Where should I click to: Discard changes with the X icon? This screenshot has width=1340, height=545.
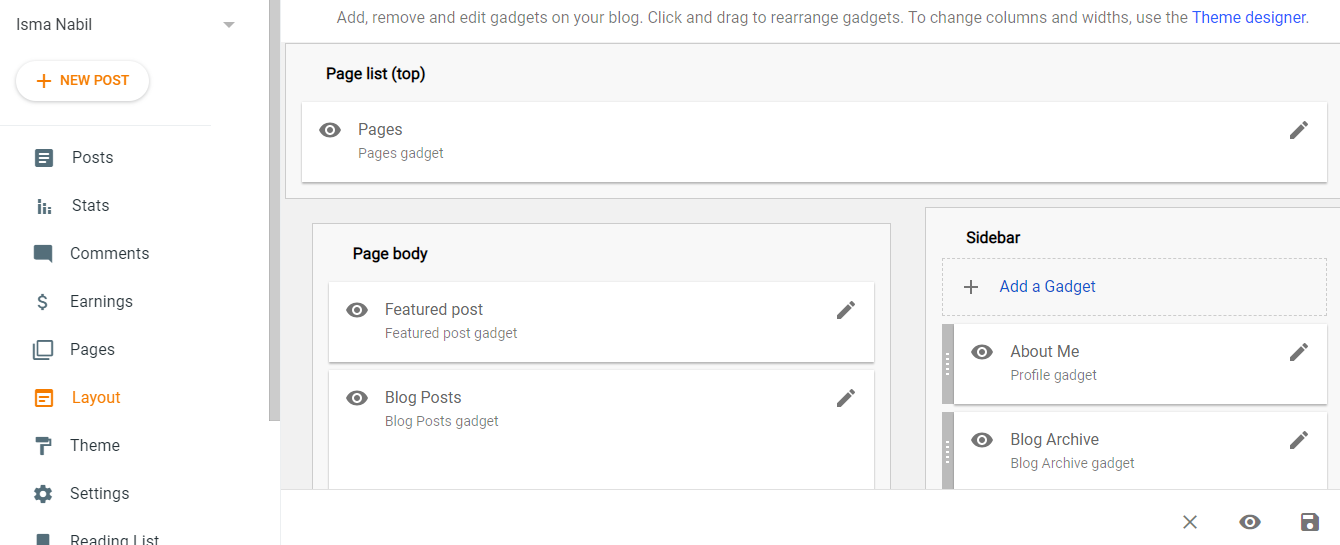[1189, 522]
